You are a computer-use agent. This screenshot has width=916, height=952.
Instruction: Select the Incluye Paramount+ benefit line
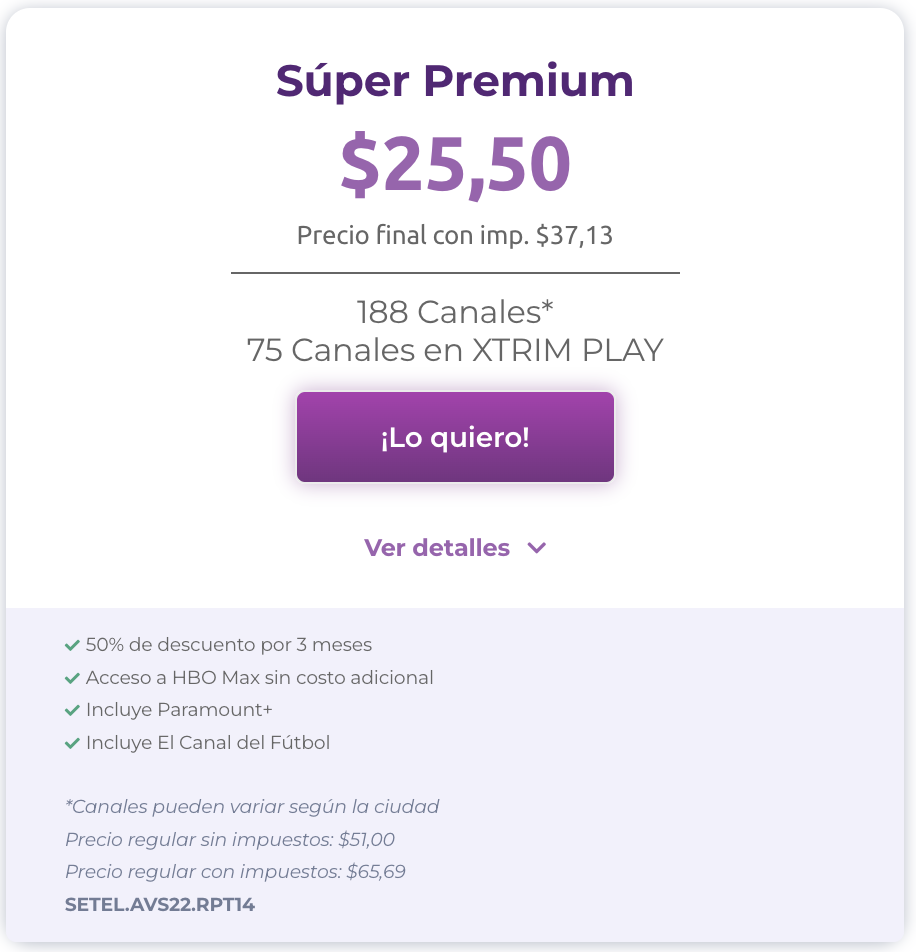pyautogui.click(x=179, y=709)
